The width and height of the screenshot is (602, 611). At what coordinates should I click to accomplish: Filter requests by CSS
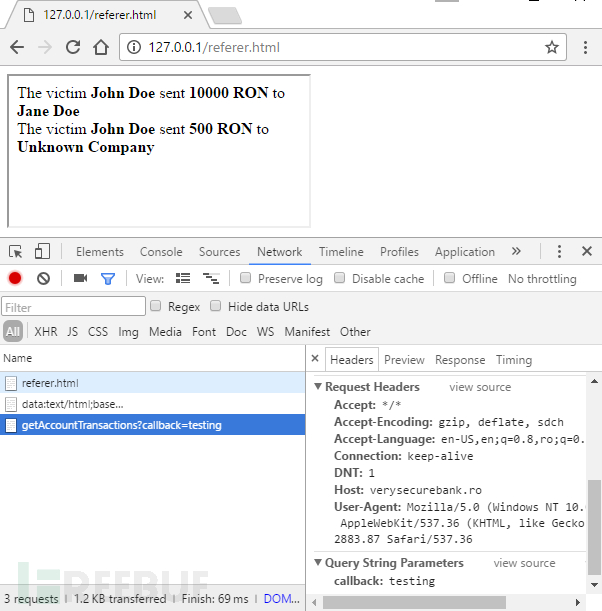[x=98, y=332]
